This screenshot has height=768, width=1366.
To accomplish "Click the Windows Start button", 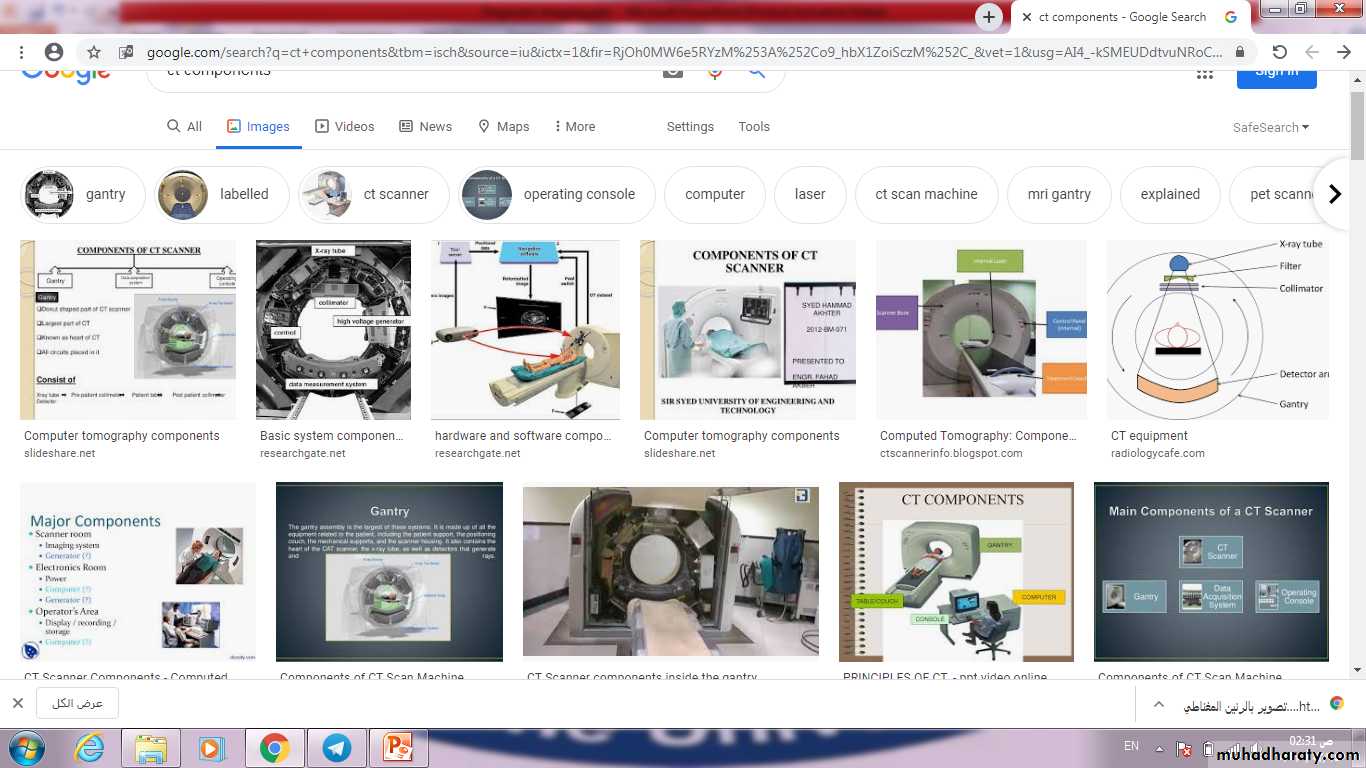I will pos(26,748).
